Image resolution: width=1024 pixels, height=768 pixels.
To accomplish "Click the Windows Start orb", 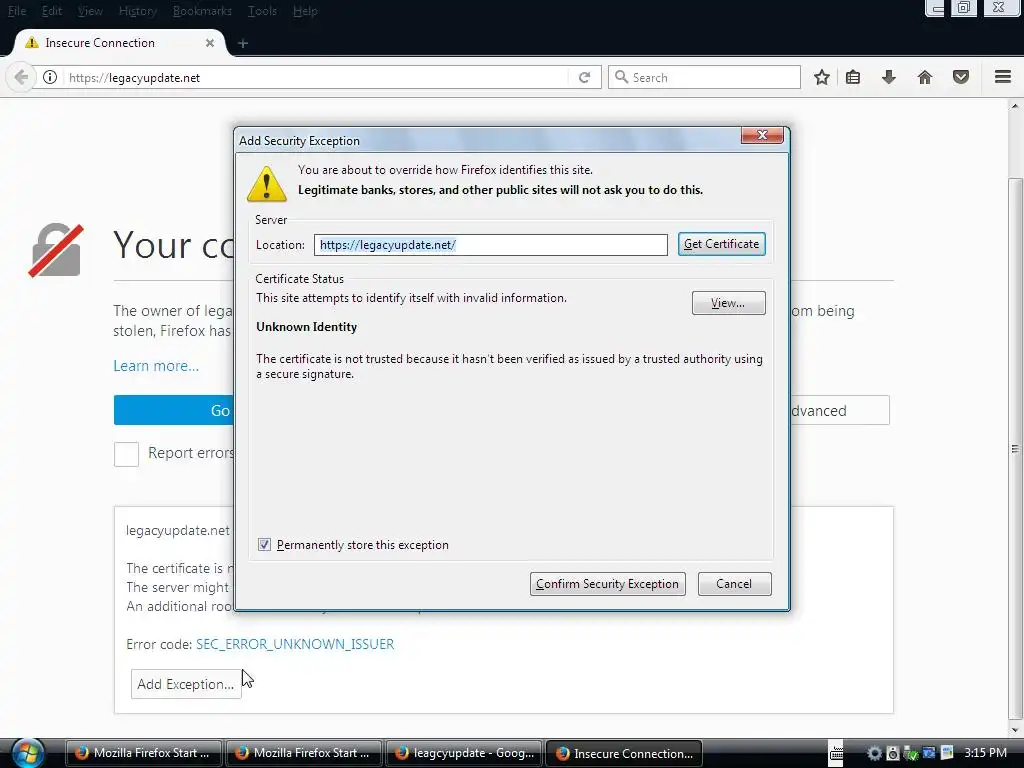I will point(27,753).
